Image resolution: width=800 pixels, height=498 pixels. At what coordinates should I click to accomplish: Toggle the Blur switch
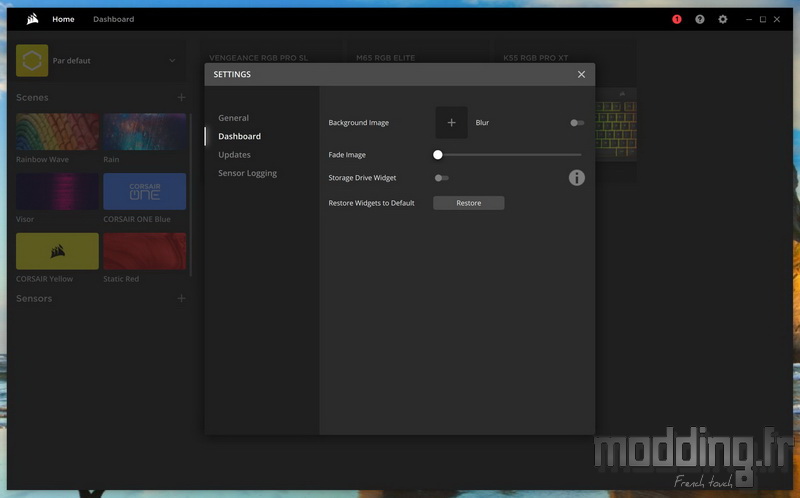pyautogui.click(x=577, y=122)
